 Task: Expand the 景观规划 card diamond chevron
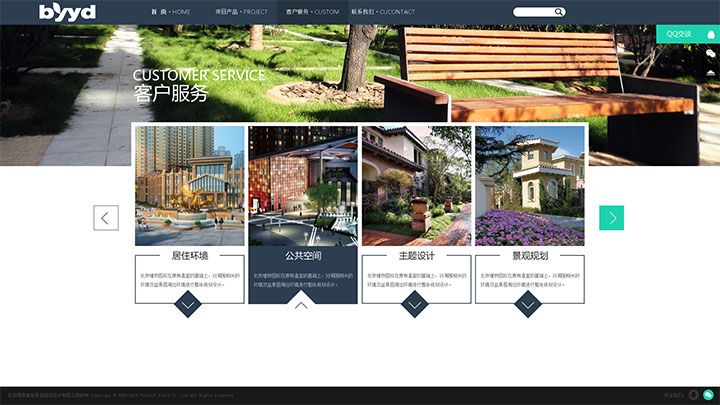(x=528, y=304)
